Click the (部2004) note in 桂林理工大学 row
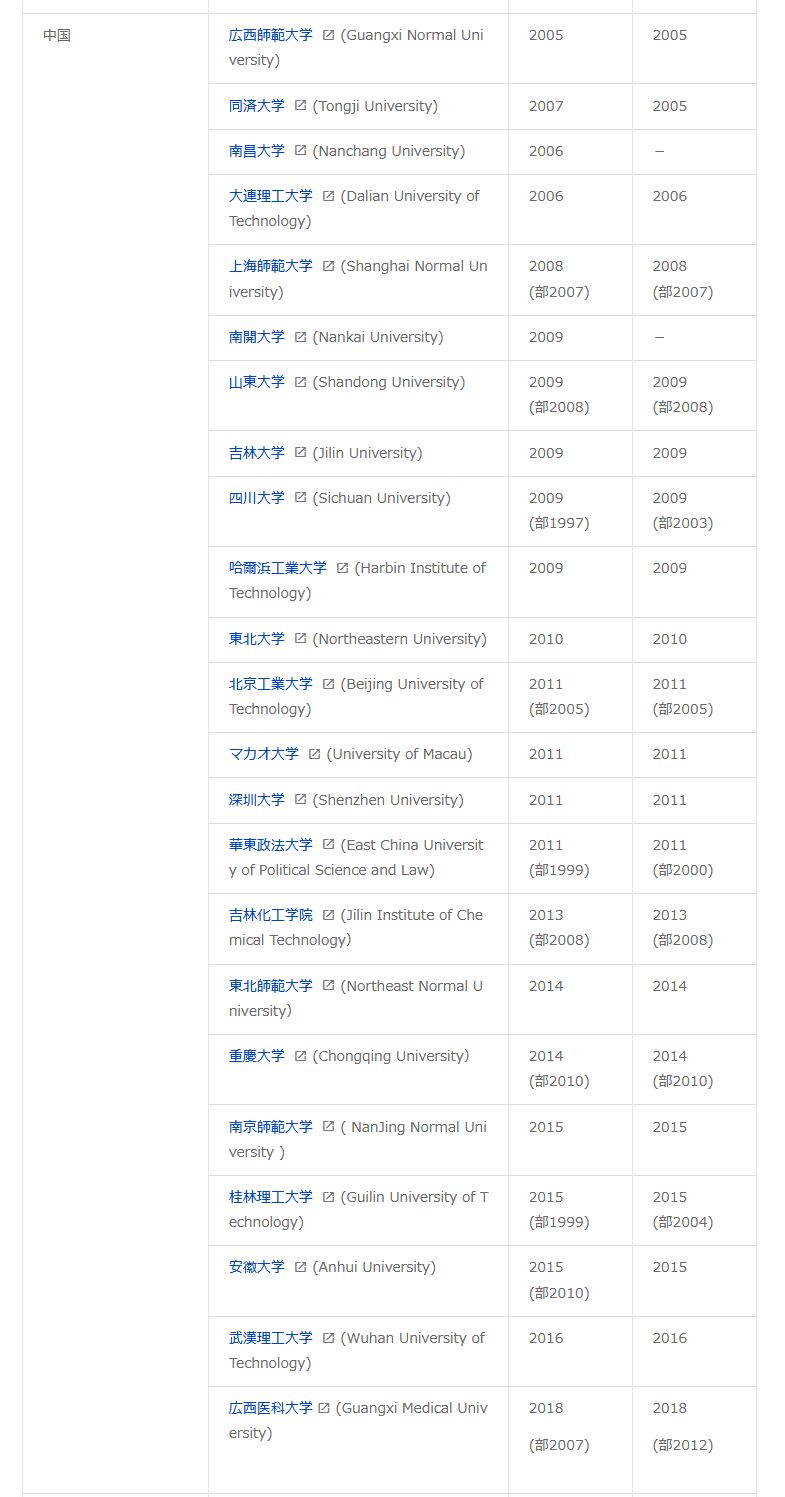Image resolution: width=785 pixels, height=1497 pixels. 683,1222
